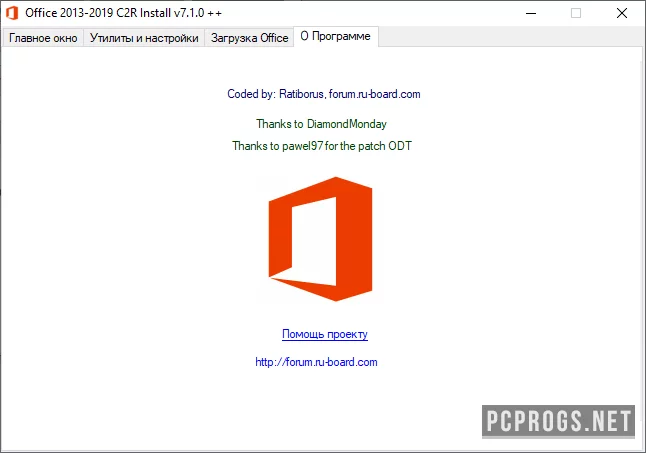Visit http://forum.ru-board.com link
This screenshot has height=453, width=646.
pos(316,362)
